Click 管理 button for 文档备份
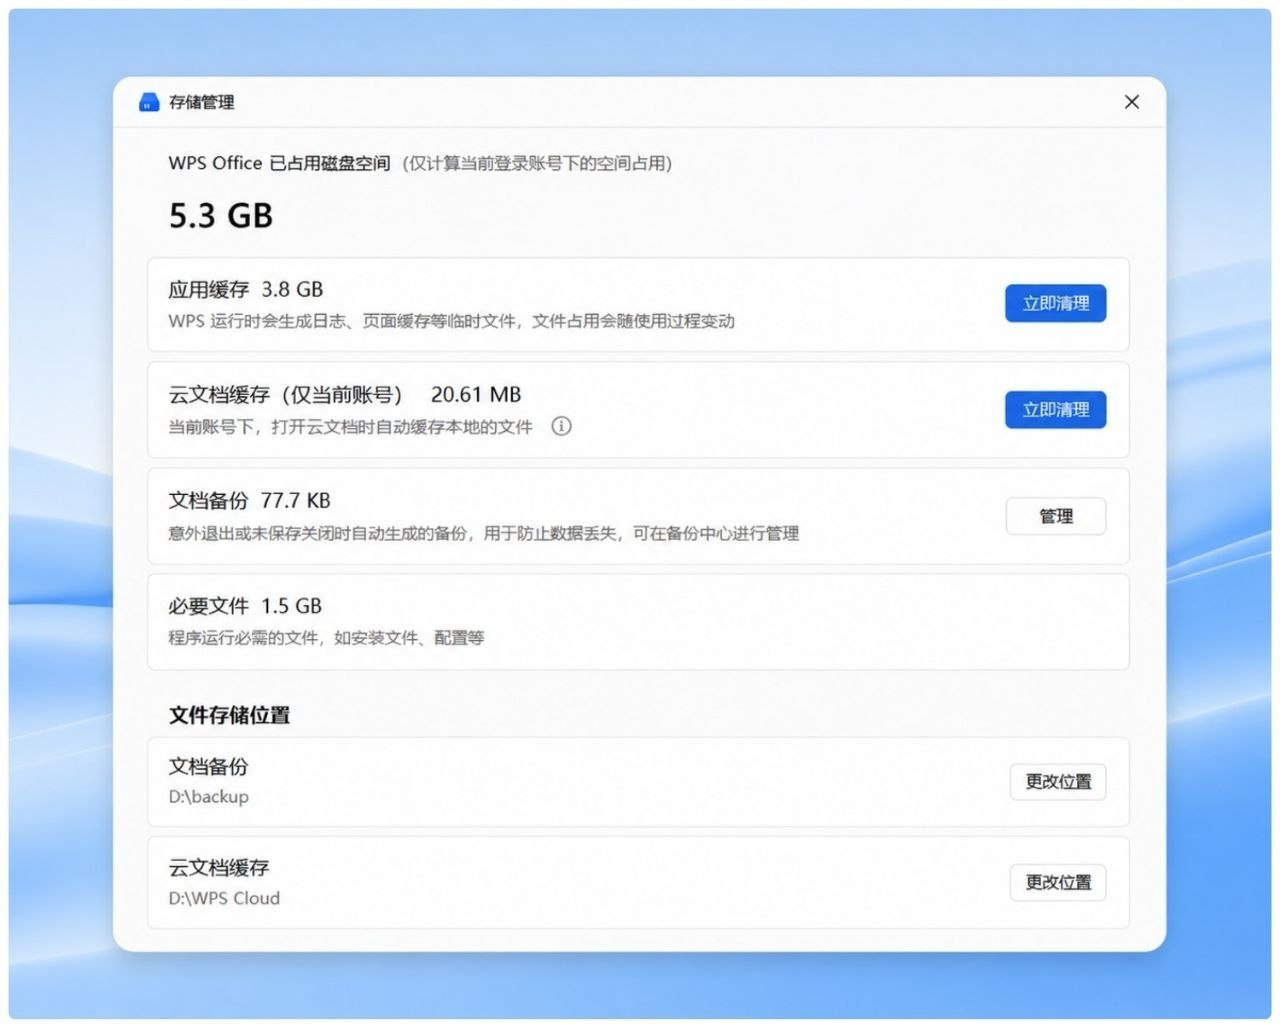Viewport: 1280px width, 1028px height. coord(1055,516)
